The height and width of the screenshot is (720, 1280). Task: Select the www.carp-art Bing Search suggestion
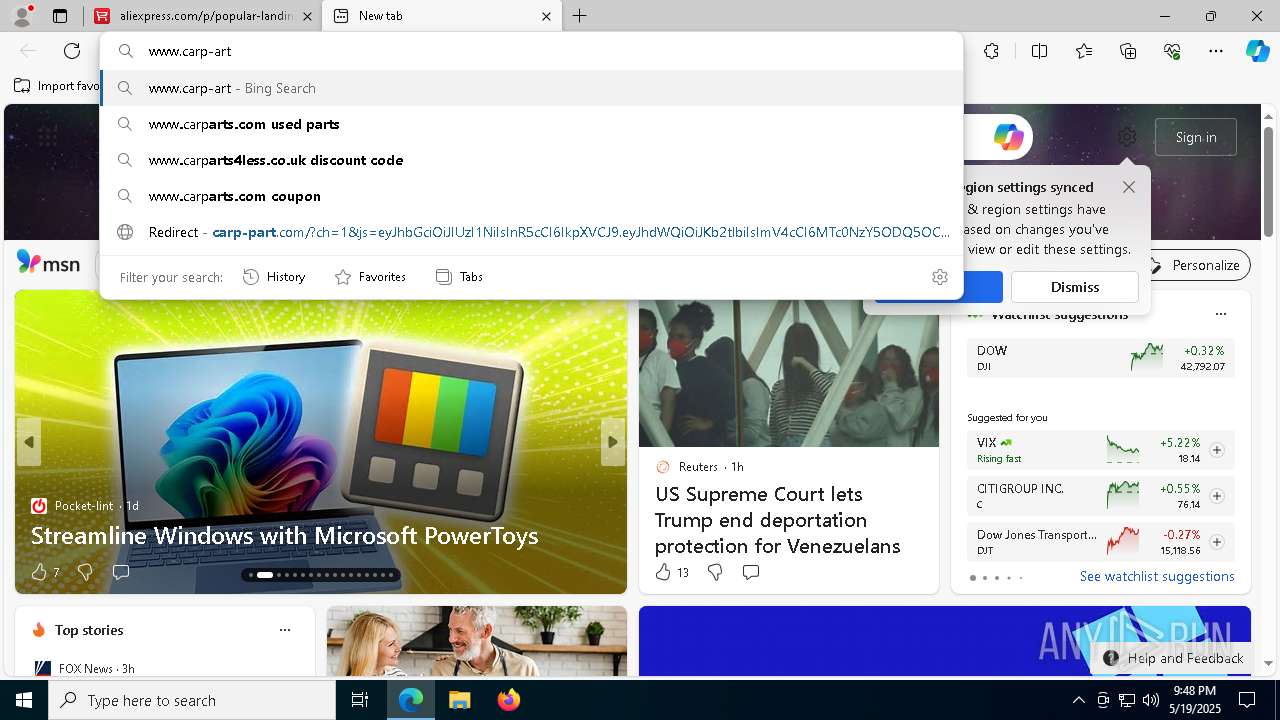[532, 88]
